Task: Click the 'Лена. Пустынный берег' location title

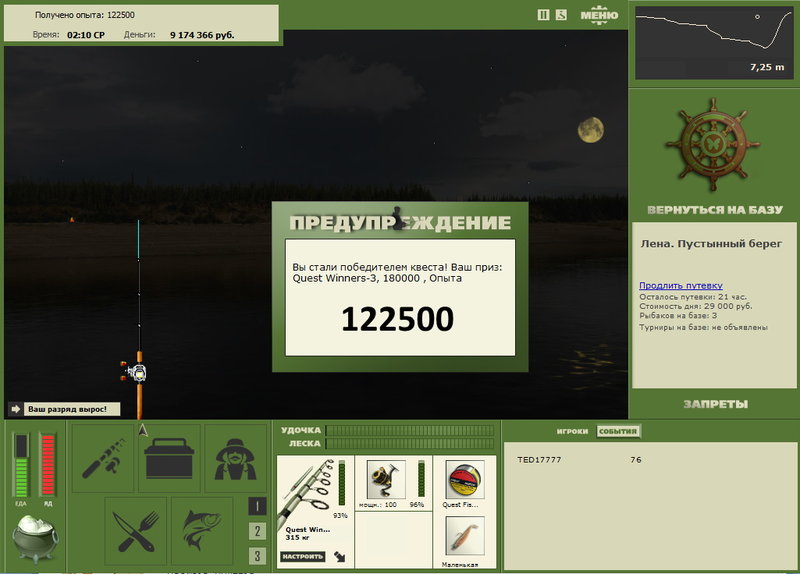Action: click(x=711, y=244)
